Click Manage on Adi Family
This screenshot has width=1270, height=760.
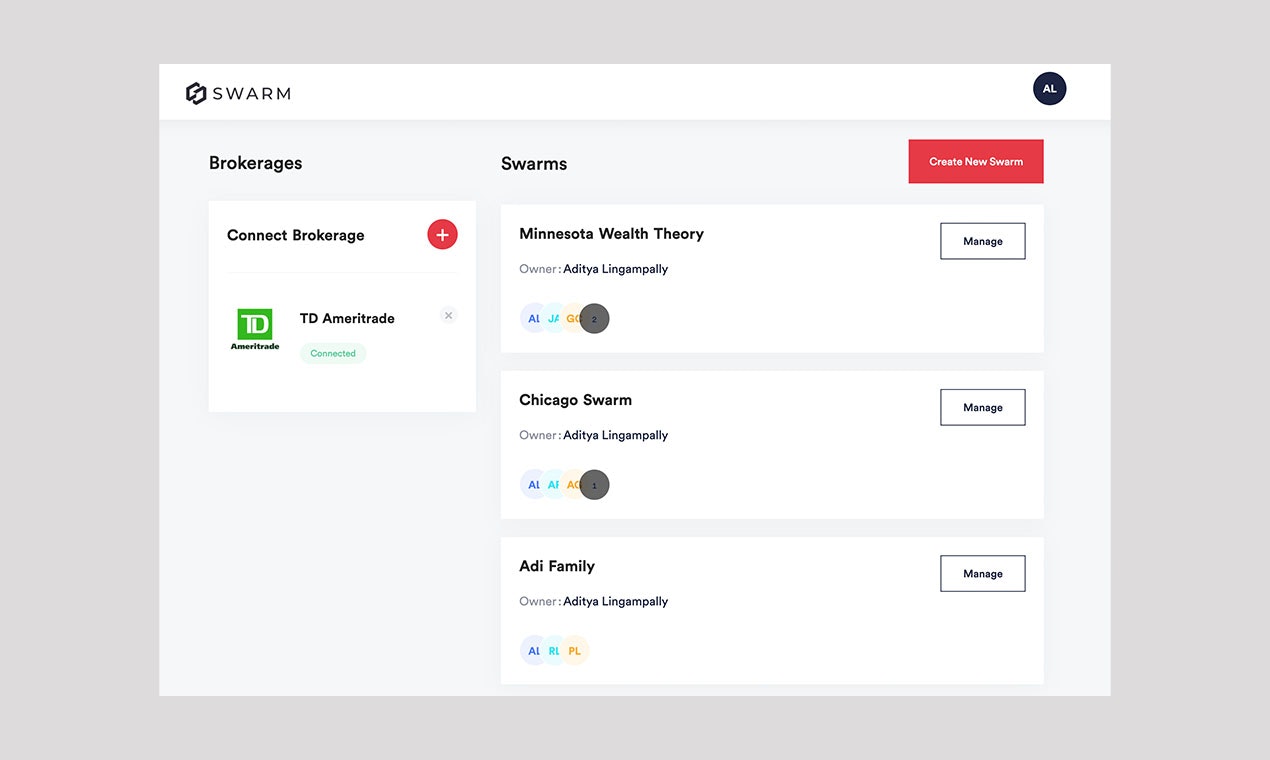[982, 573]
